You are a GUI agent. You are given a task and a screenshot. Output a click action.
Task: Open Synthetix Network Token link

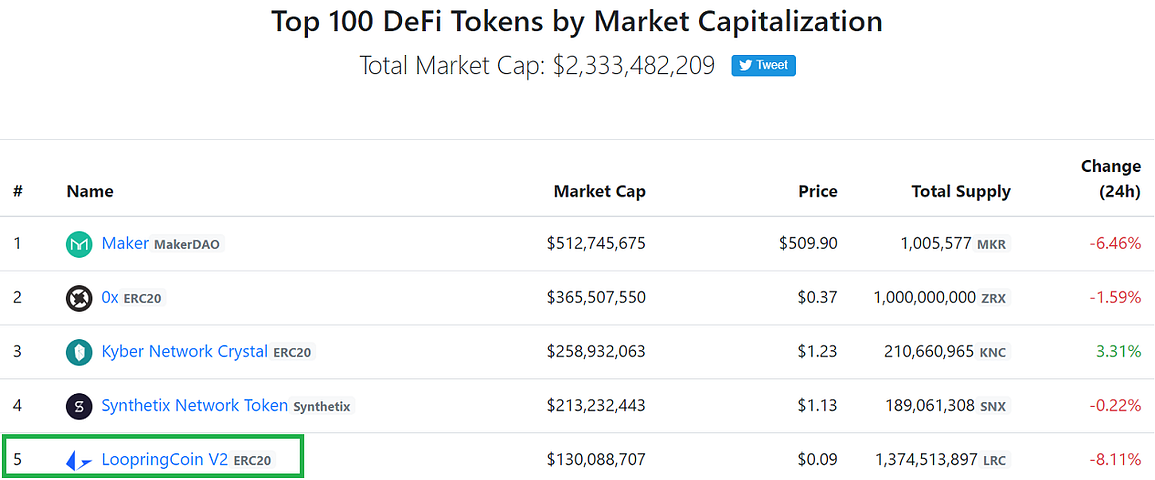click(x=194, y=405)
